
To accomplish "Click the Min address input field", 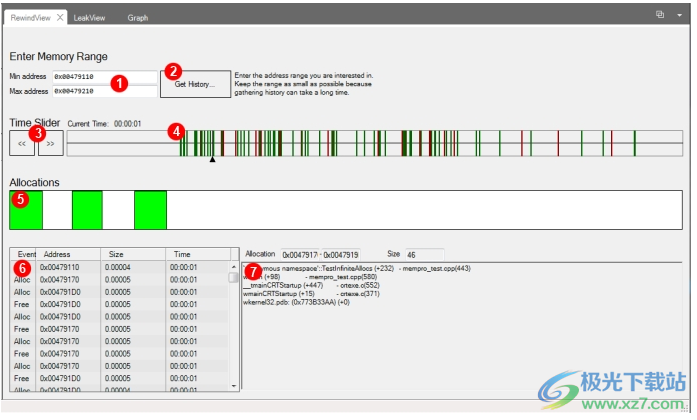I will pos(105,76).
